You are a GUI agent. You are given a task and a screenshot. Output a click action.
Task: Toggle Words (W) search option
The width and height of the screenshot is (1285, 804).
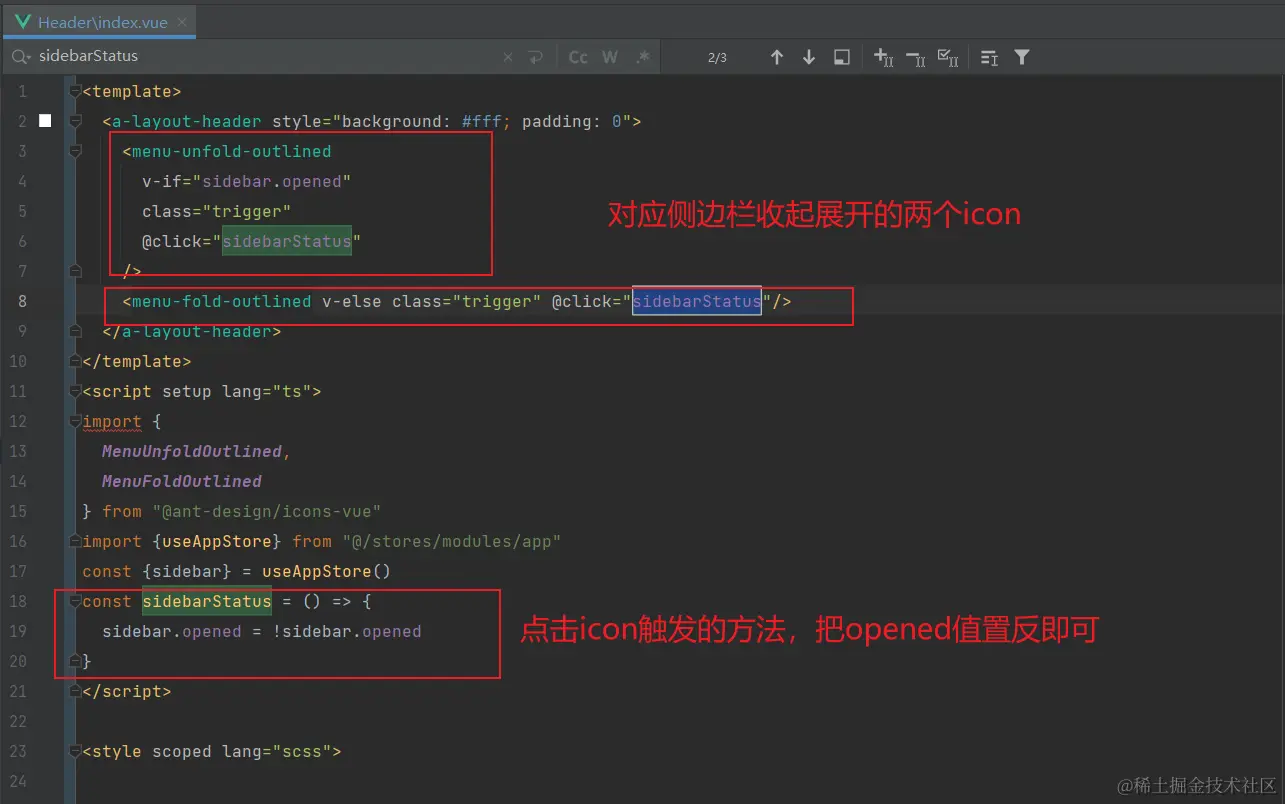[x=610, y=57]
